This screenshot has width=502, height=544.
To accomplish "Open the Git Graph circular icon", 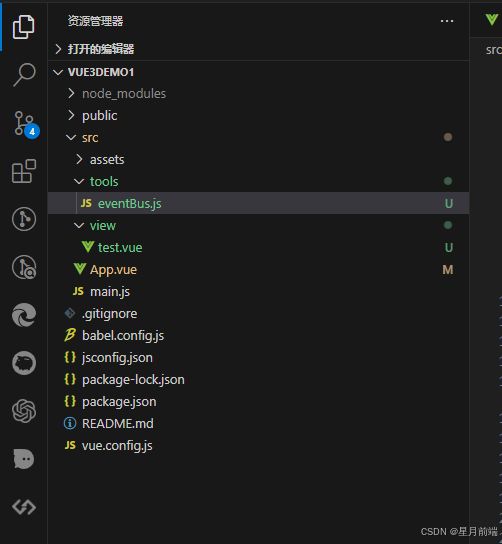I will point(24,219).
